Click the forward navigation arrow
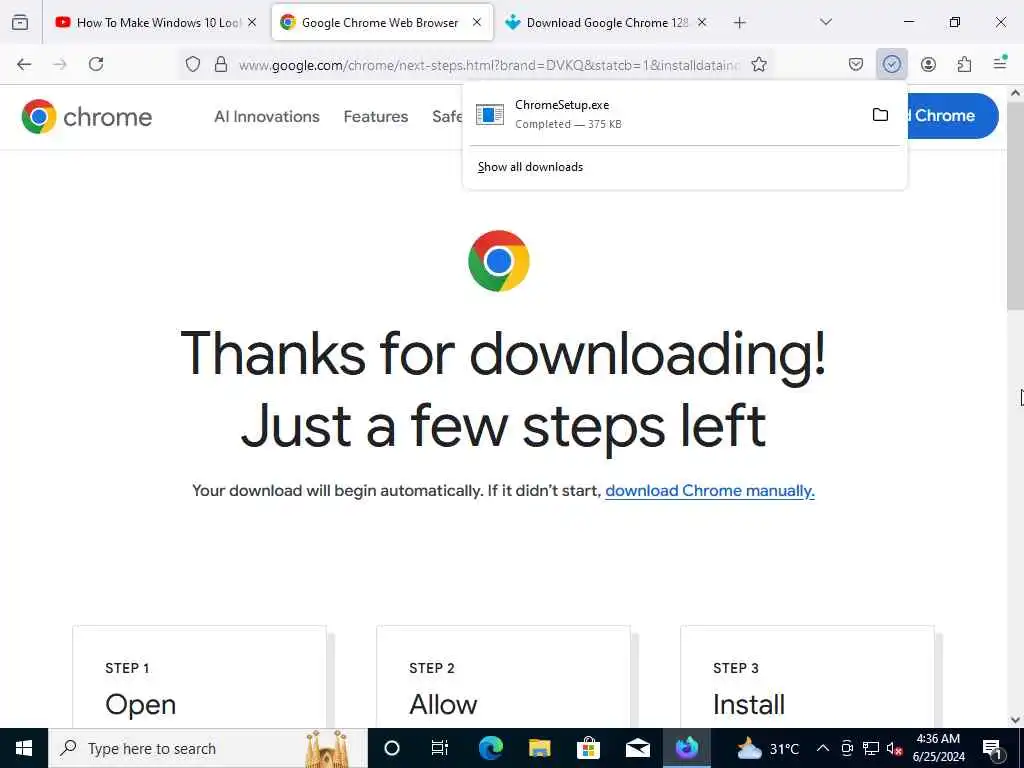The image size is (1024, 768). (x=60, y=64)
